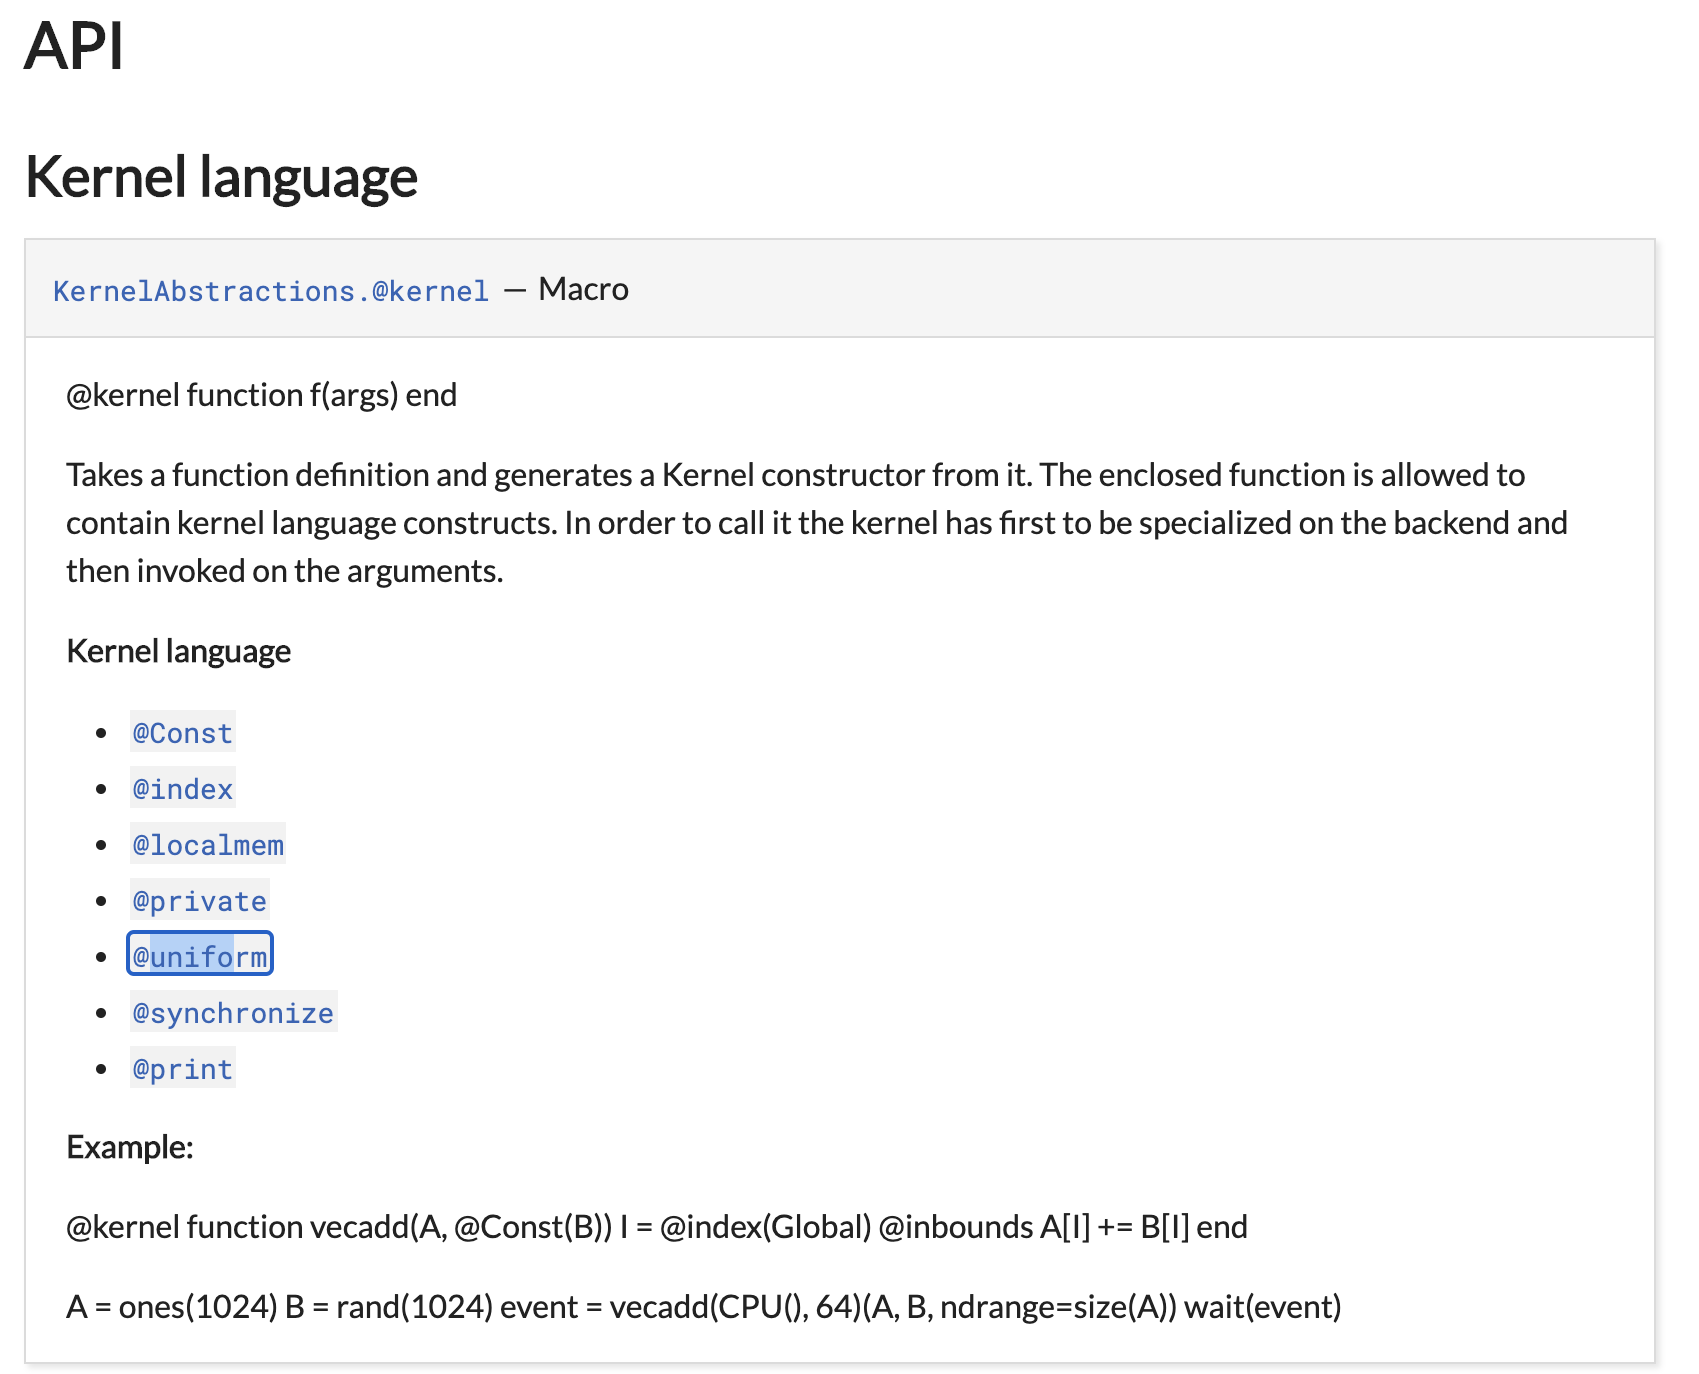Click the 'A = ones(1024)' example line
Screen dimensions: 1699x1374
coord(704,1307)
